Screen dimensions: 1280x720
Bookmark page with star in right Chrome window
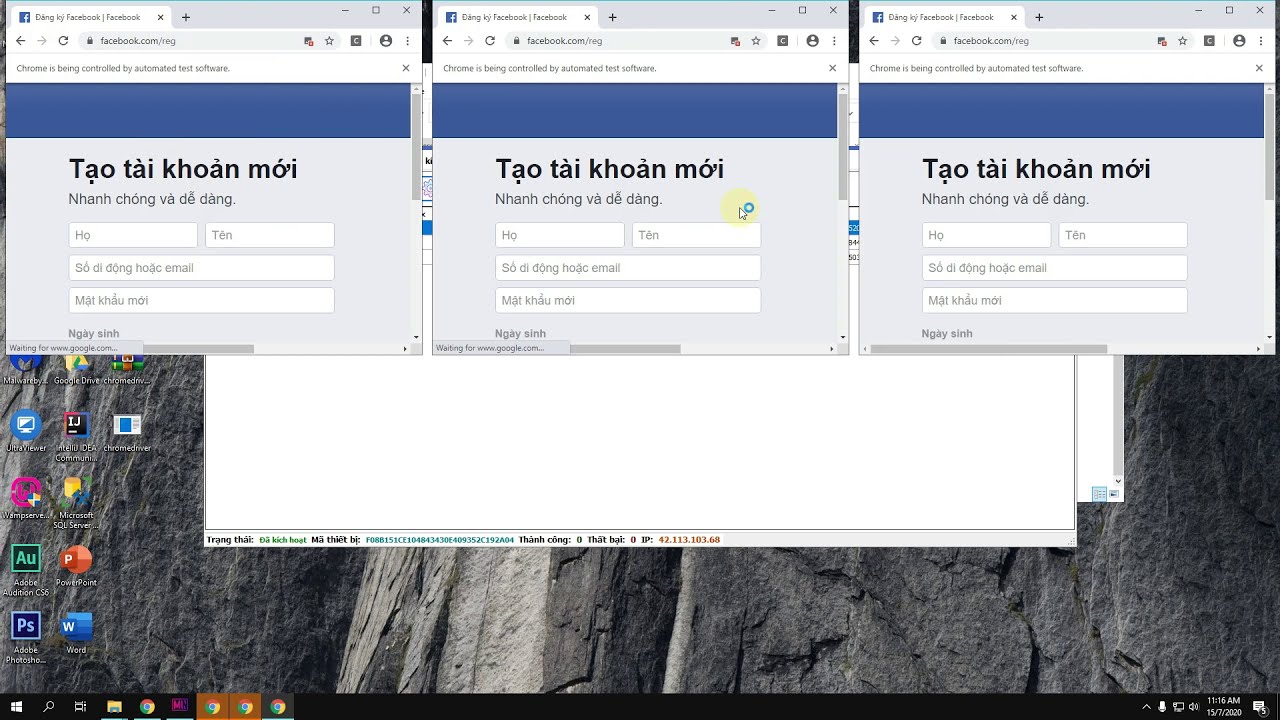click(1183, 41)
